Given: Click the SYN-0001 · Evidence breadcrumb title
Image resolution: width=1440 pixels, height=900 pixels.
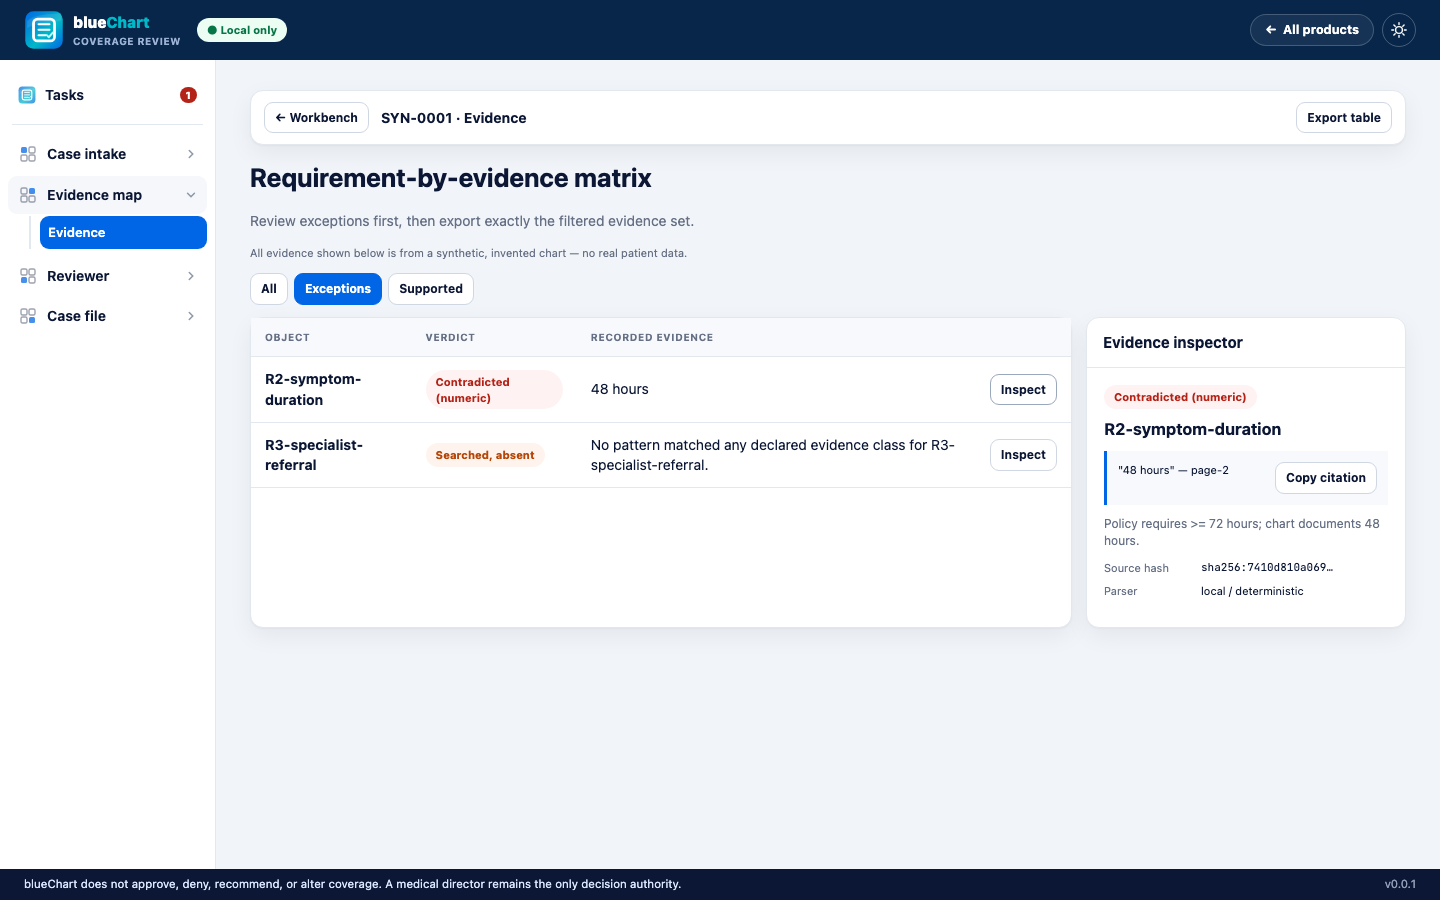Looking at the screenshot, I should [x=454, y=118].
